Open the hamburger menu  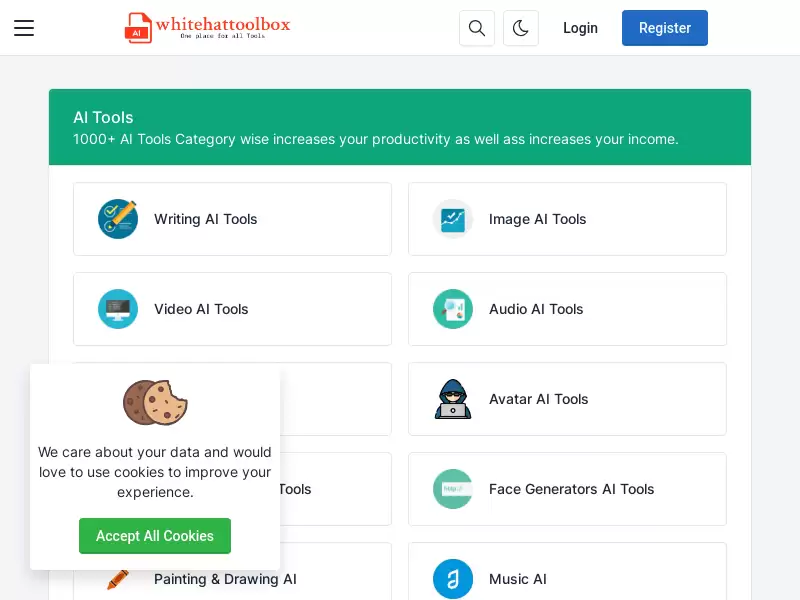coord(24,28)
